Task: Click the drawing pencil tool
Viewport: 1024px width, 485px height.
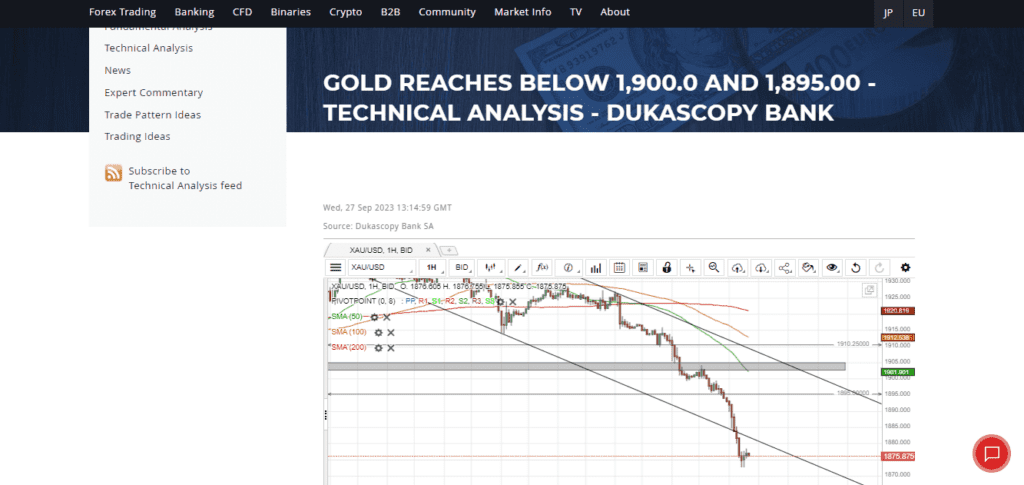Action: (x=518, y=268)
